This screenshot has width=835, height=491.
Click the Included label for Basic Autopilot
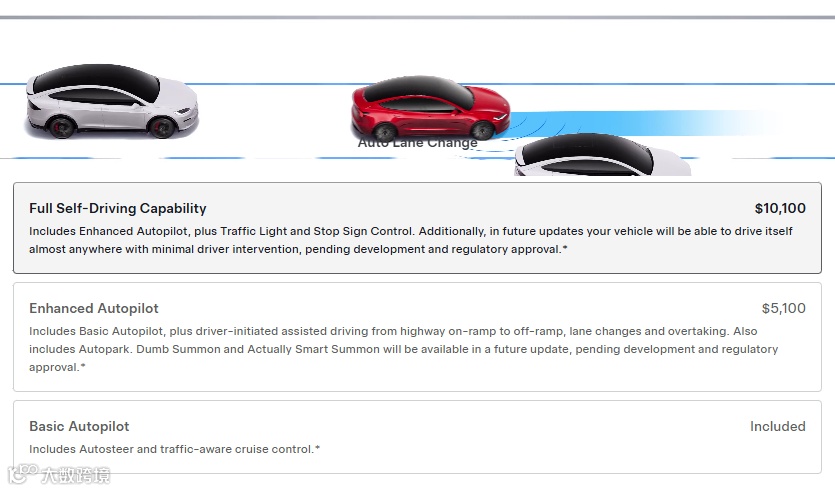(x=777, y=426)
